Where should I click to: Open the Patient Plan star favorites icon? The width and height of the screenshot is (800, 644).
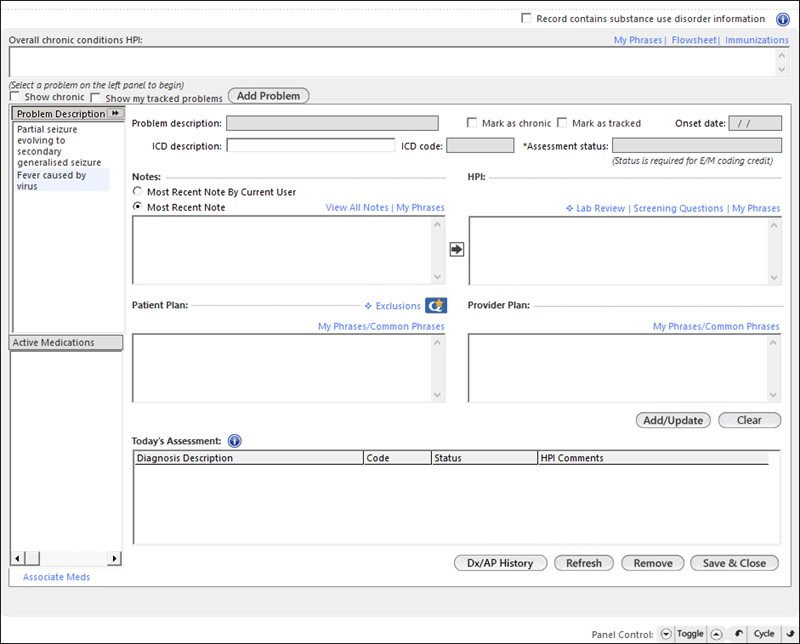(x=436, y=305)
